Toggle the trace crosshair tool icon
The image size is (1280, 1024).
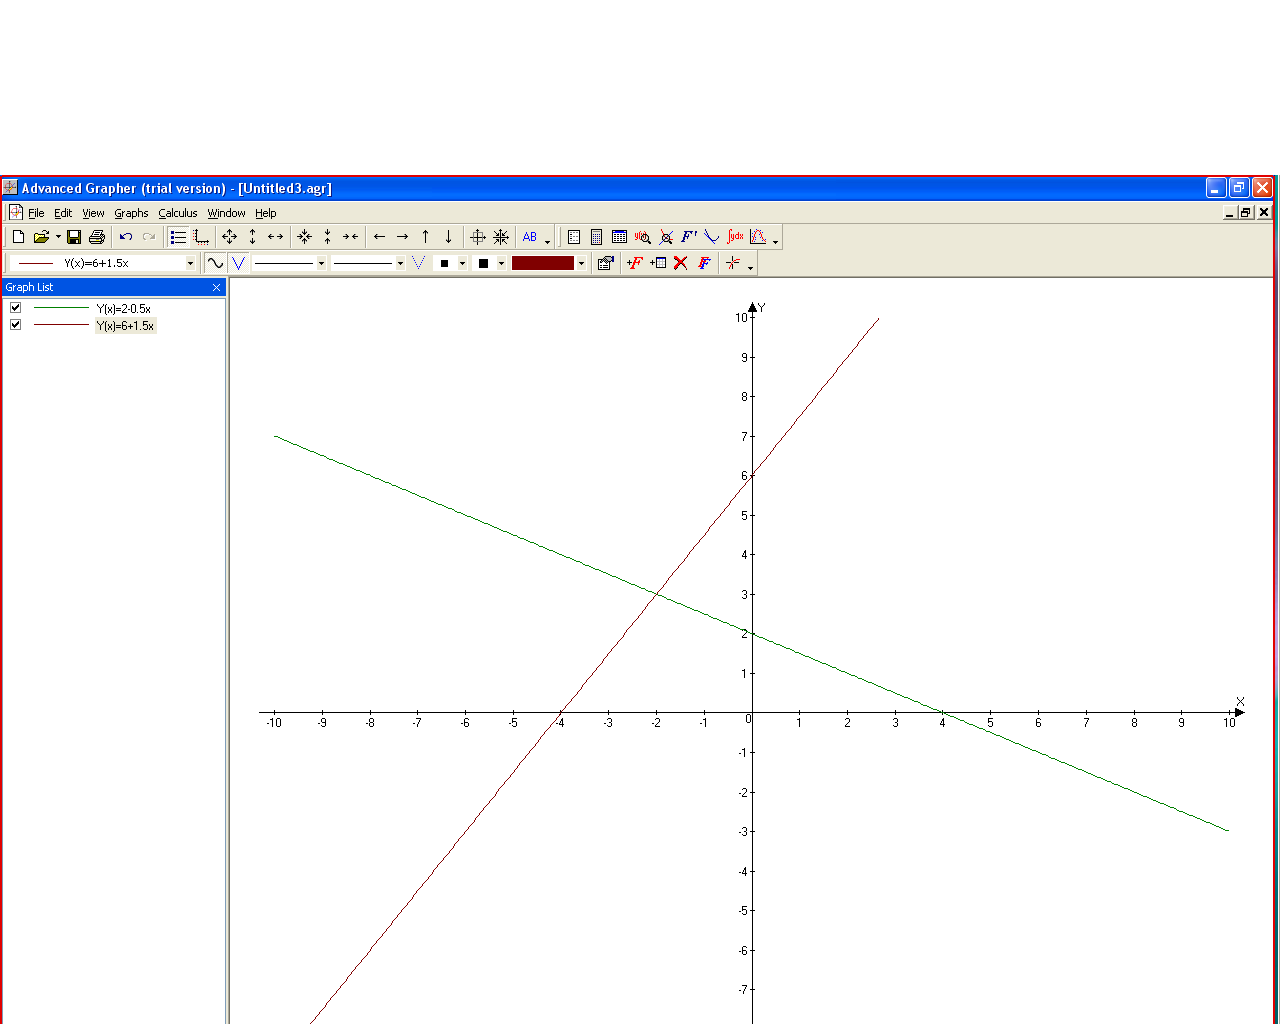(x=733, y=263)
